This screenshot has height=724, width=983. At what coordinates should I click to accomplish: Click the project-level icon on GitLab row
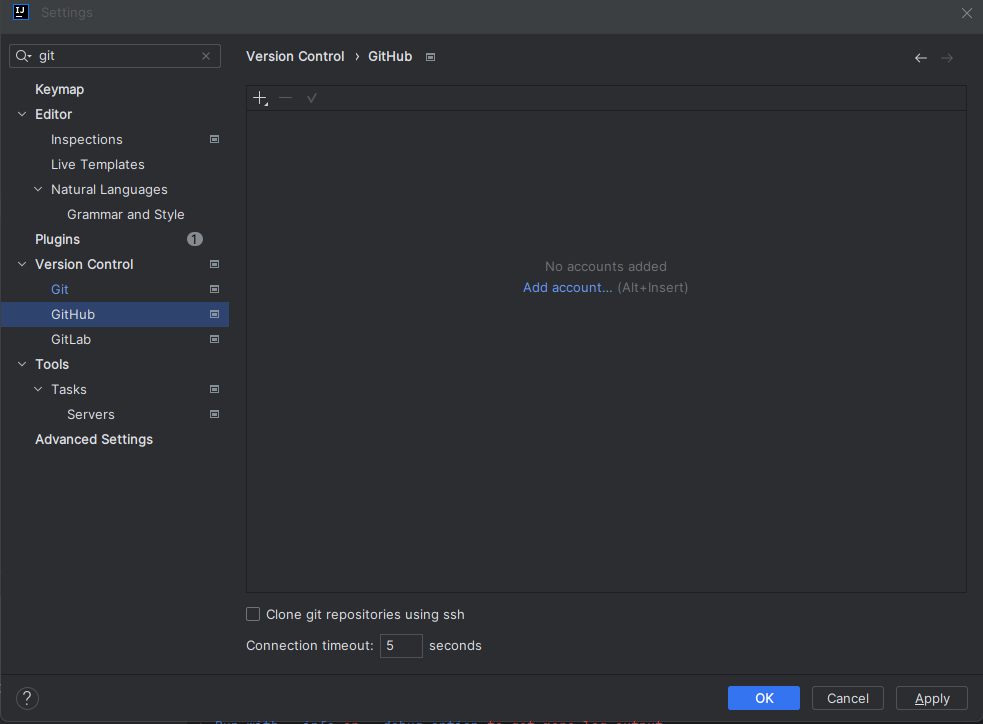(214, 340)
